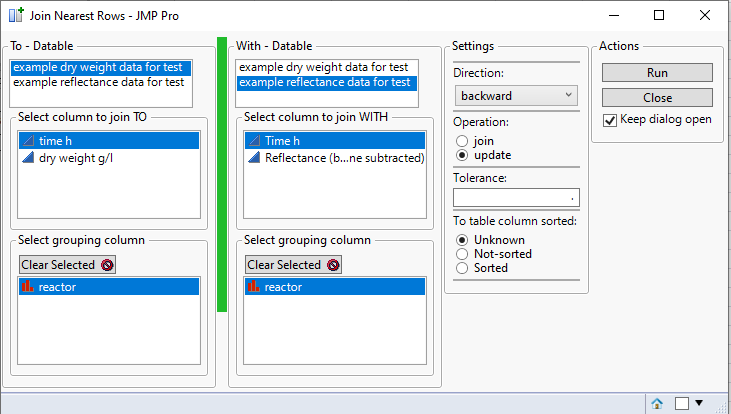
Task: Select the 'join' operation radio button
Action: coord(462,141)
